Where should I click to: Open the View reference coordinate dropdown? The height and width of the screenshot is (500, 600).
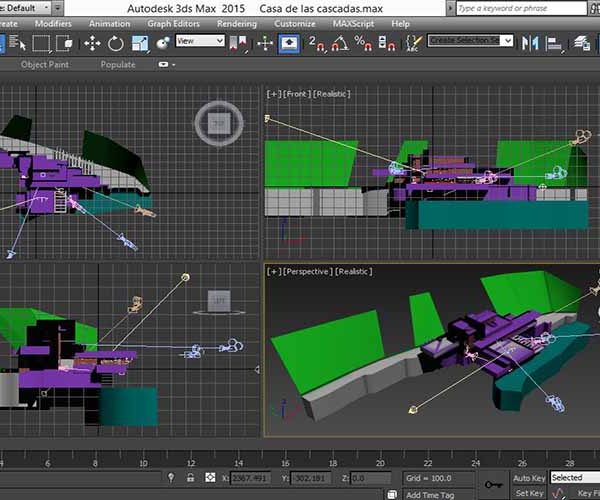coord(200,41)
